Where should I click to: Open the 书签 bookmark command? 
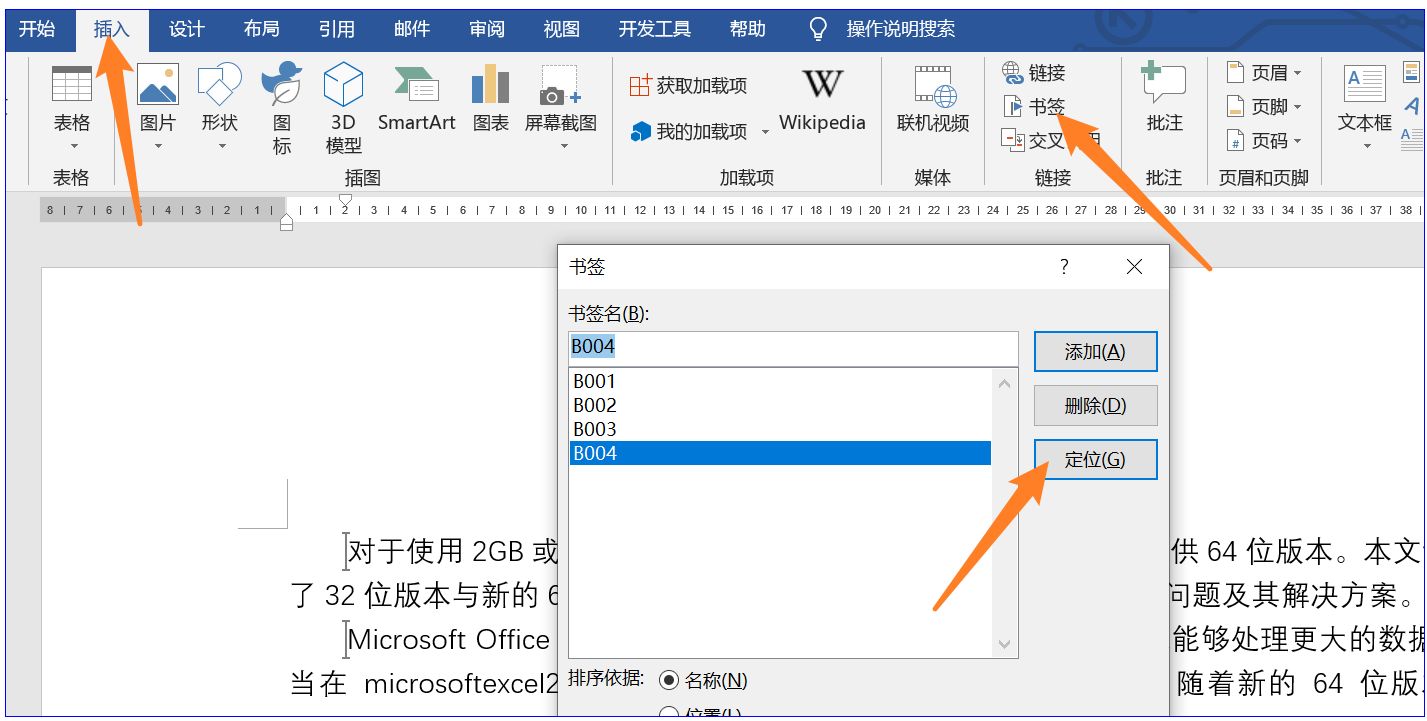click(x=1034, y=106)
